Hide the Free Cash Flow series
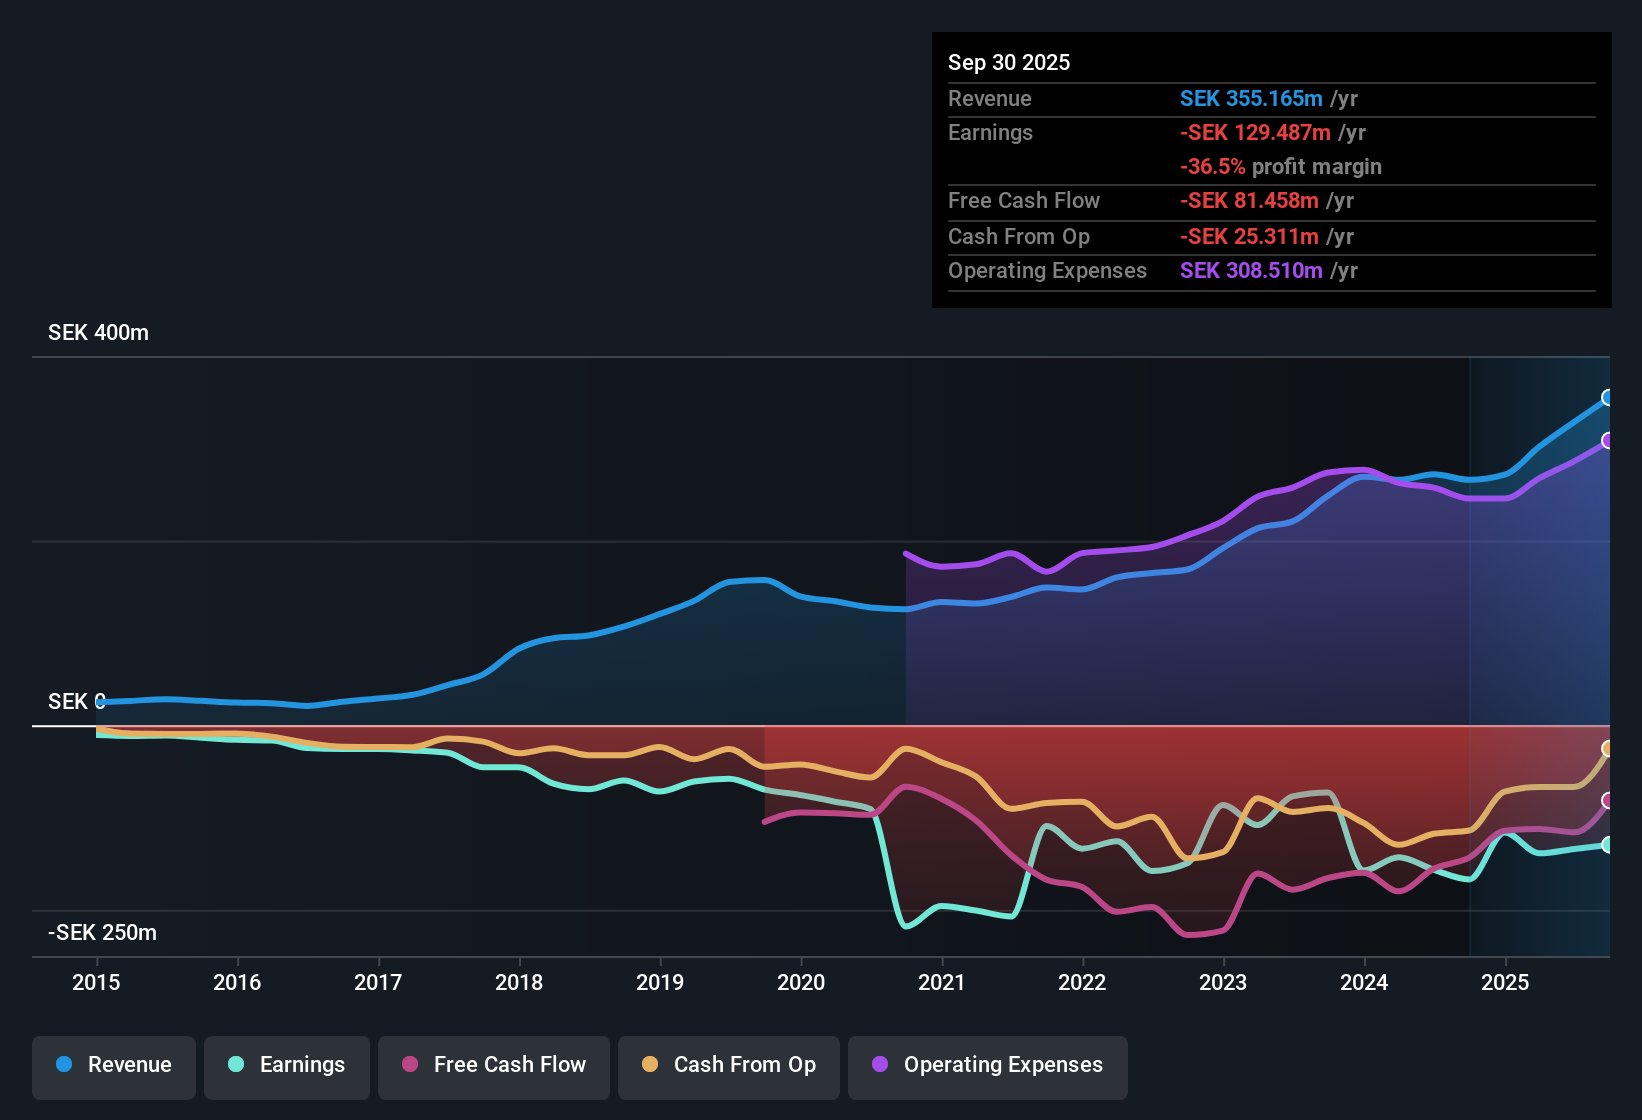 tap(494, 1065)
